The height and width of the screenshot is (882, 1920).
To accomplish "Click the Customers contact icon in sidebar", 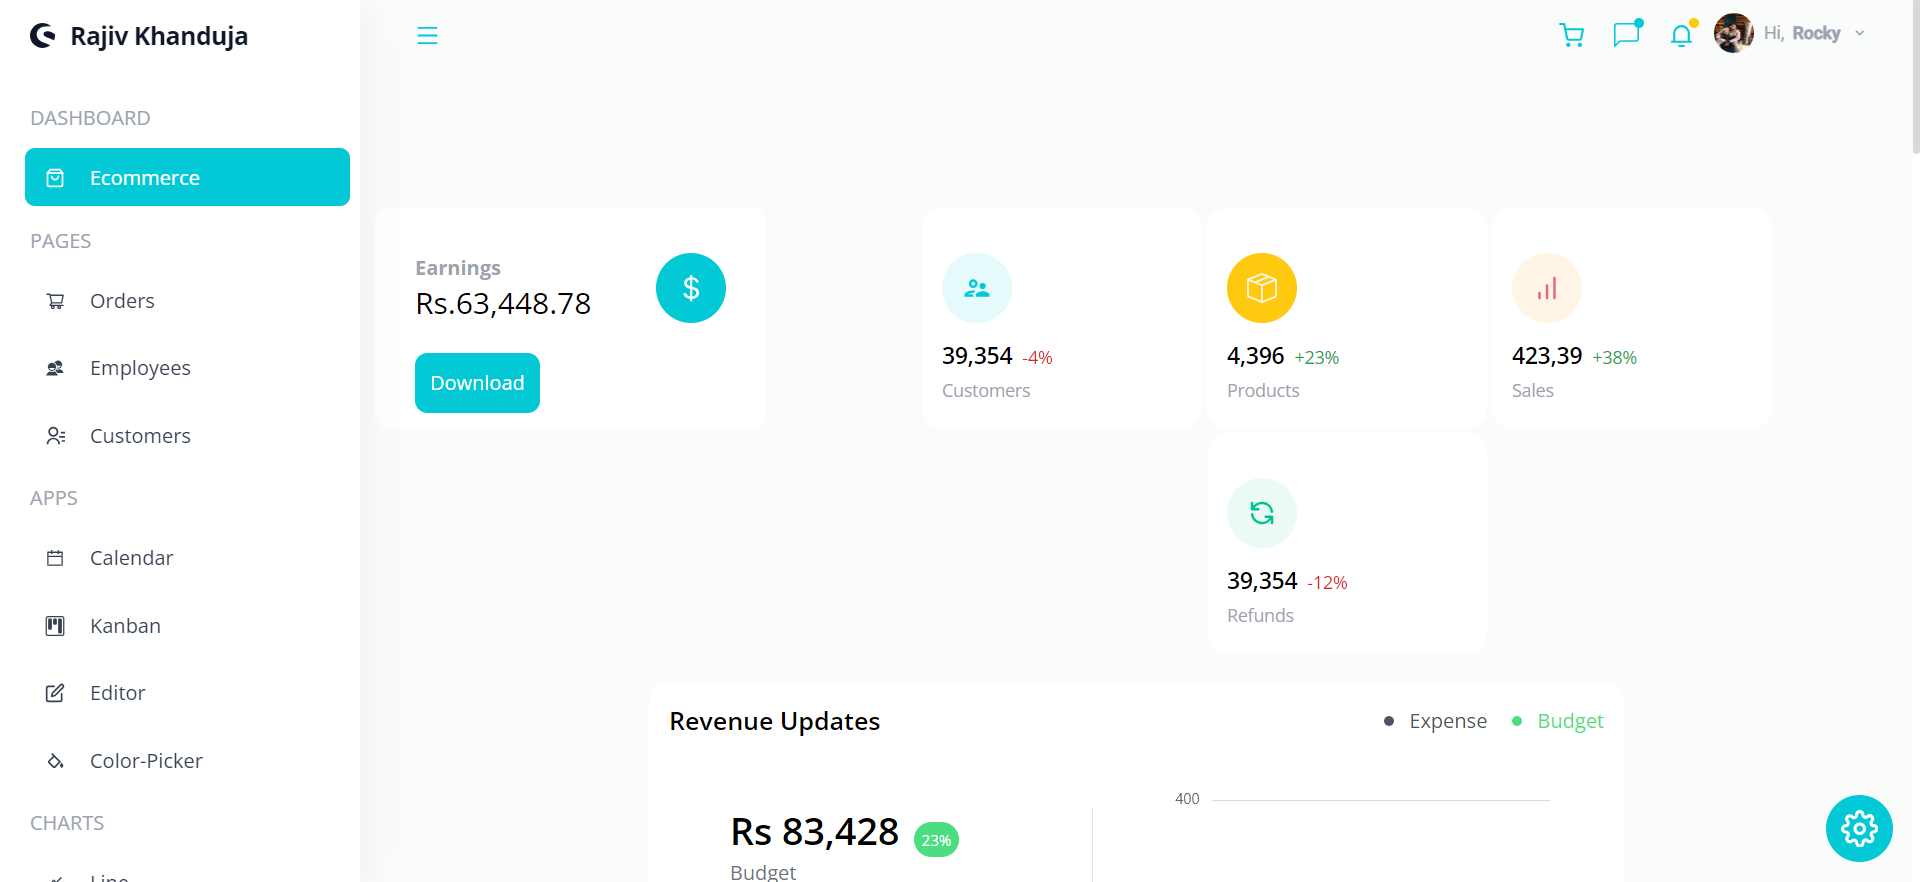I will click(x=55, y=436).
